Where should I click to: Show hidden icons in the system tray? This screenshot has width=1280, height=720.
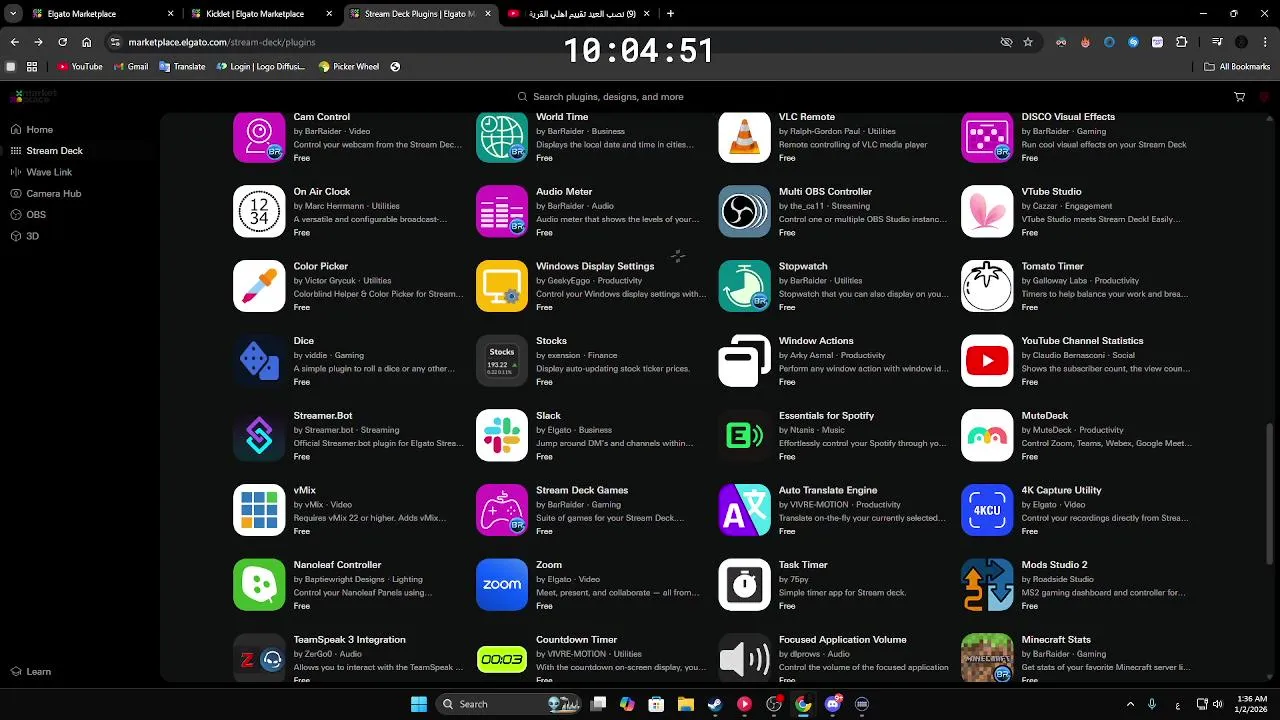[1130, 704]
